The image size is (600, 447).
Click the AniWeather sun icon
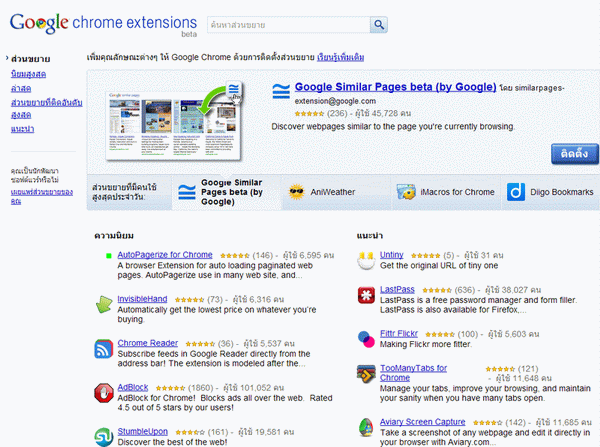click(296, 192)
